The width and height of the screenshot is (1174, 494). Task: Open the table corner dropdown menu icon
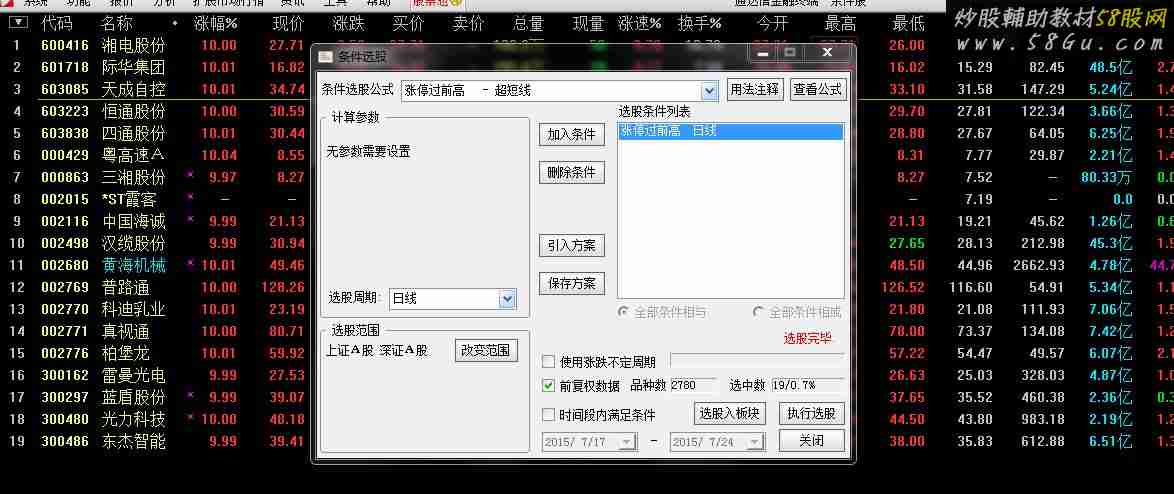18,23
